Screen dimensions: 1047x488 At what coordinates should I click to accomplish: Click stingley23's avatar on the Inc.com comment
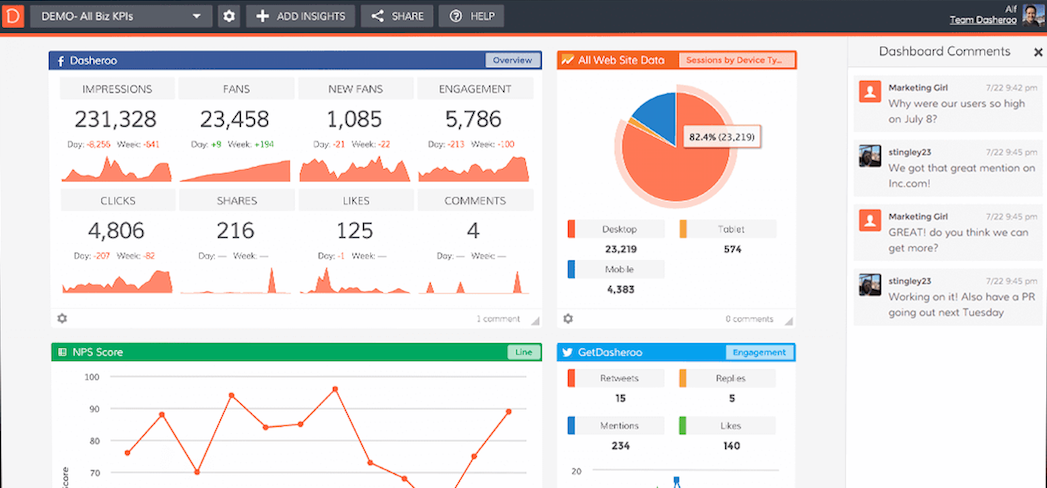tap(870, 156)
